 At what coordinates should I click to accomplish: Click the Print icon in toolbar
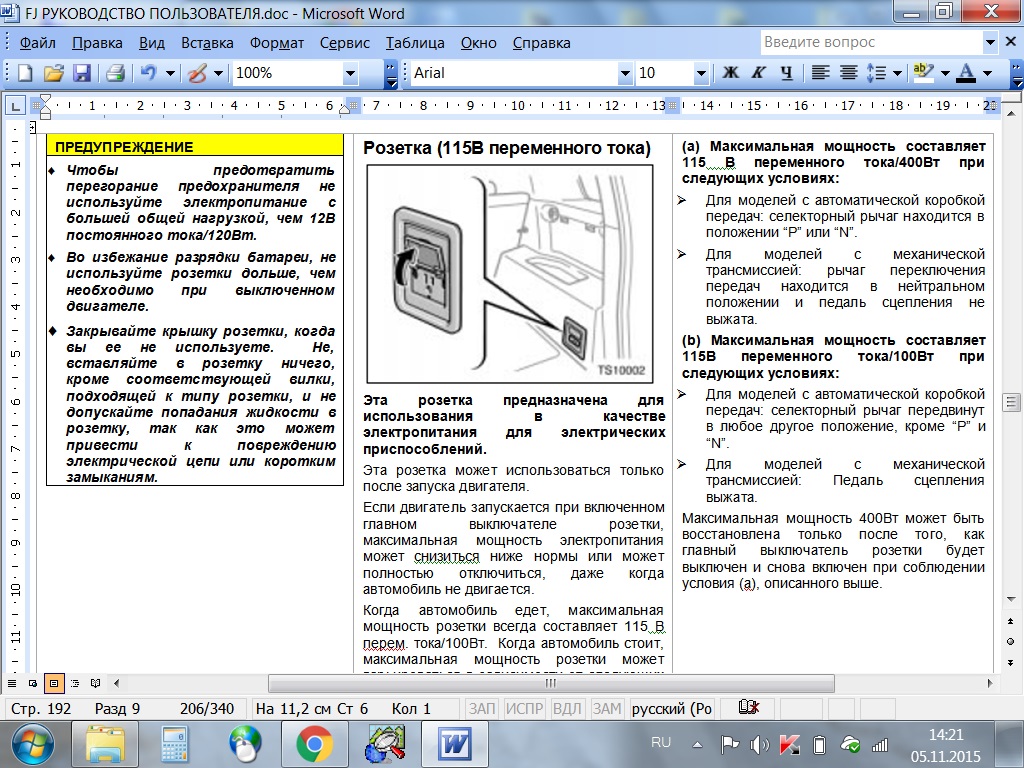(x=115, y=73)
